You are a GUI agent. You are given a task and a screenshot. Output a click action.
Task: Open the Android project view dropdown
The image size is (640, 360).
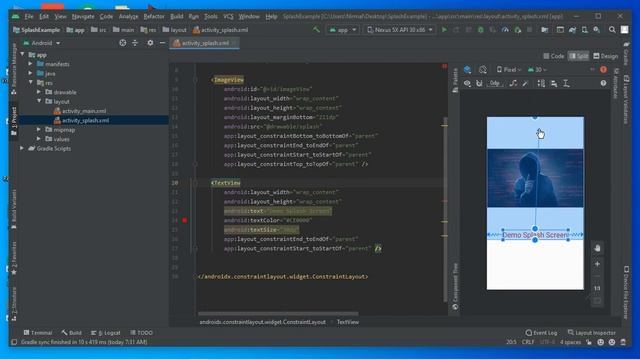pos(42,43)
